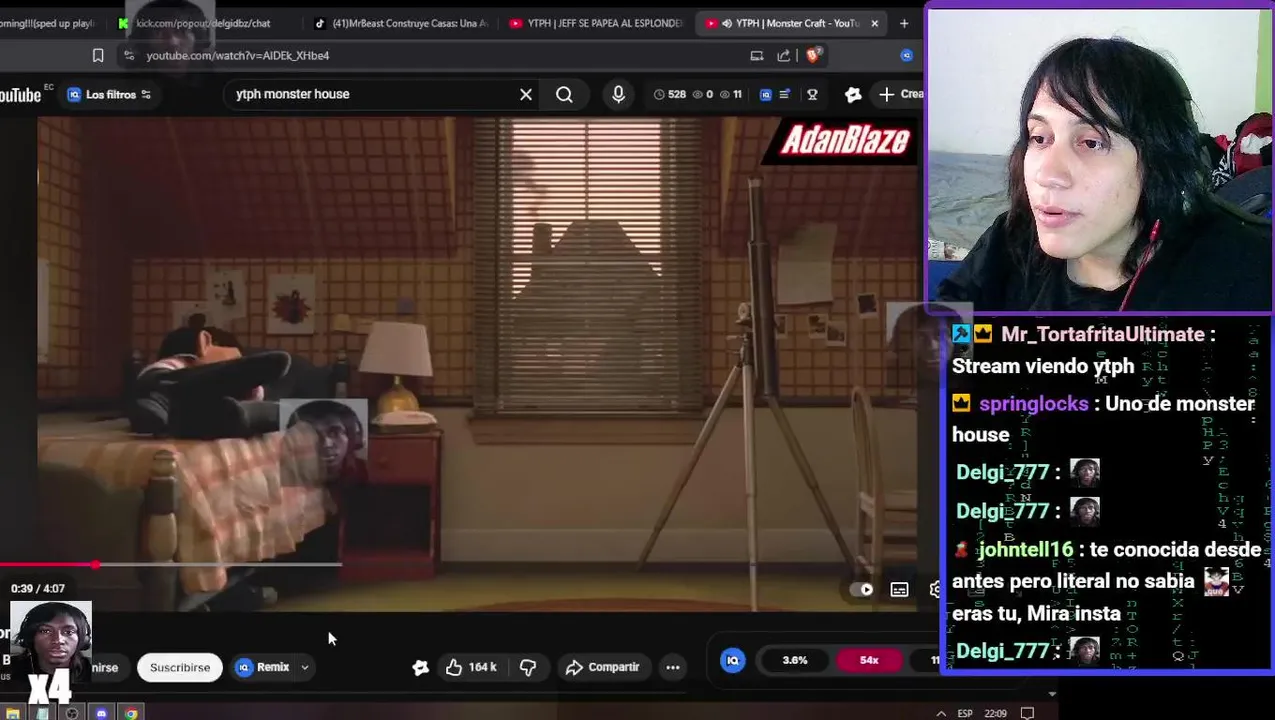Click the browser address bar URL
Viewport: 1275px width, 720px height.
[238, 56]
